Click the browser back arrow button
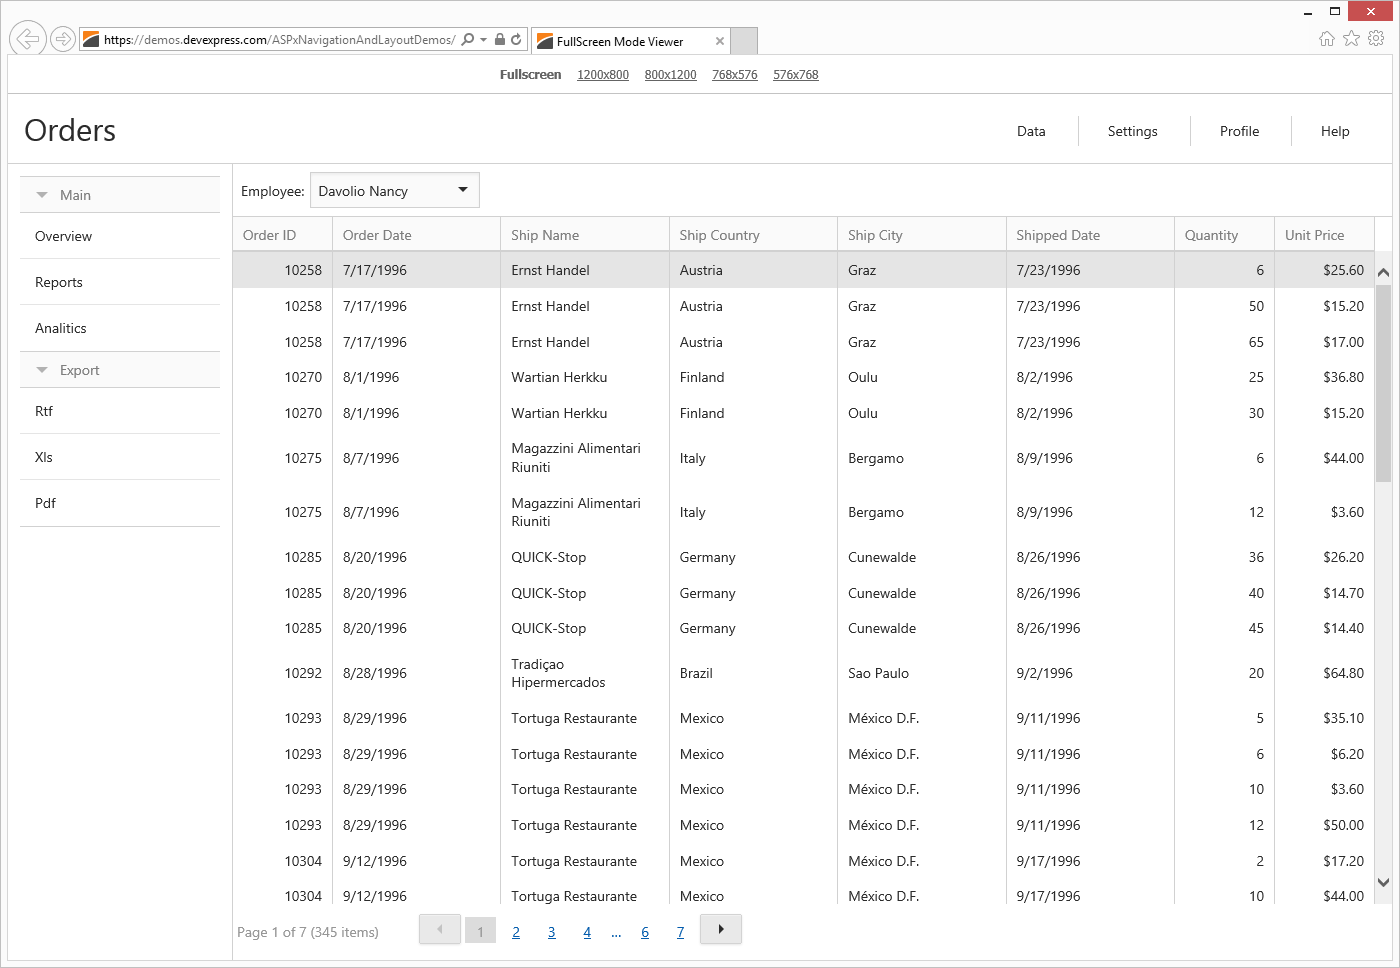The height and width of the screenshot is (968, 1400). (x=28, y=39)
